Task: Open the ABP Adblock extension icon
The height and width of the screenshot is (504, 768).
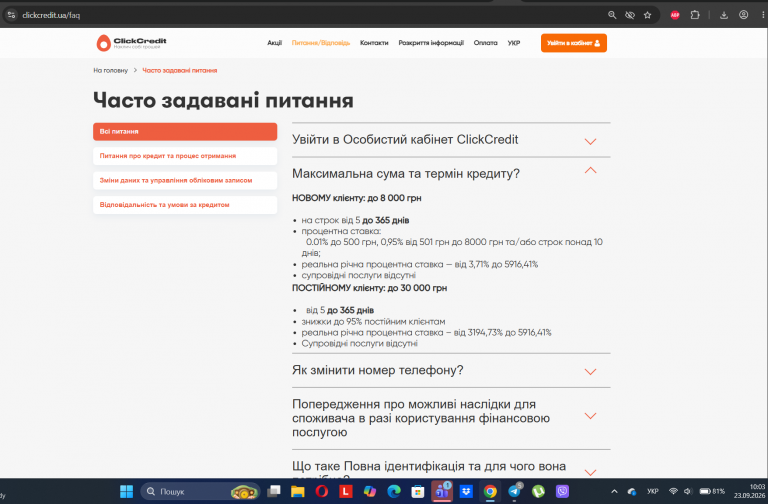Action: coord(675,15)
